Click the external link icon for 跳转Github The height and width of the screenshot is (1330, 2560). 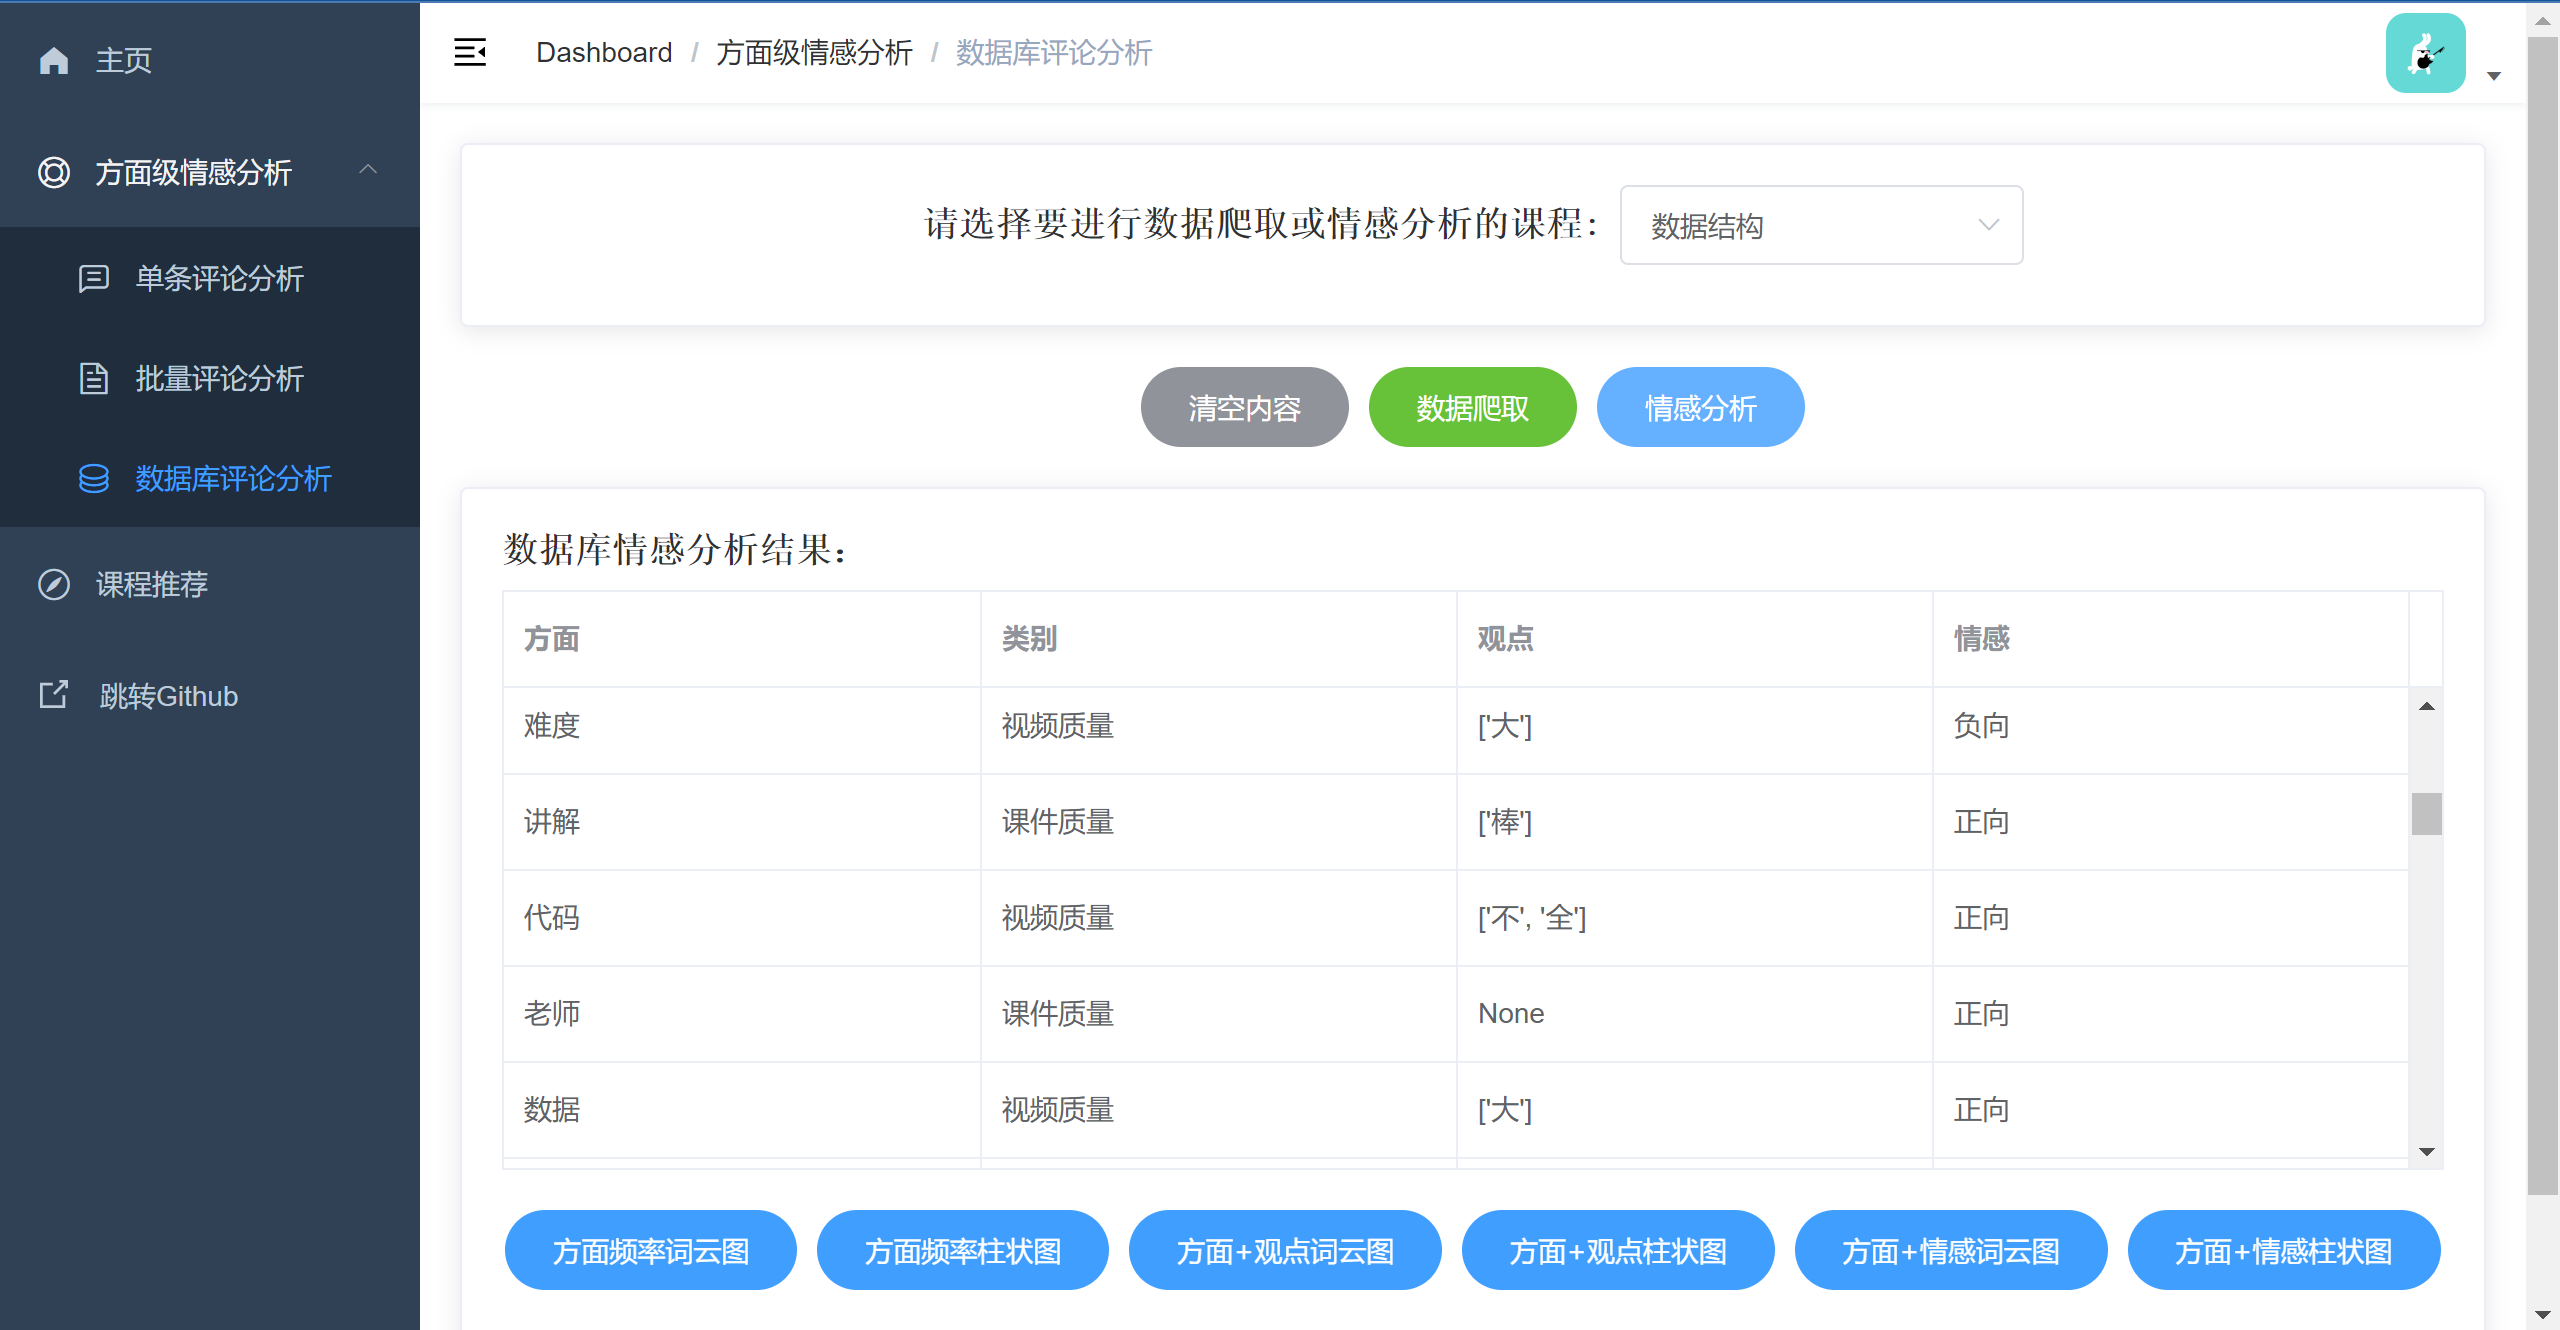[54, 695]
